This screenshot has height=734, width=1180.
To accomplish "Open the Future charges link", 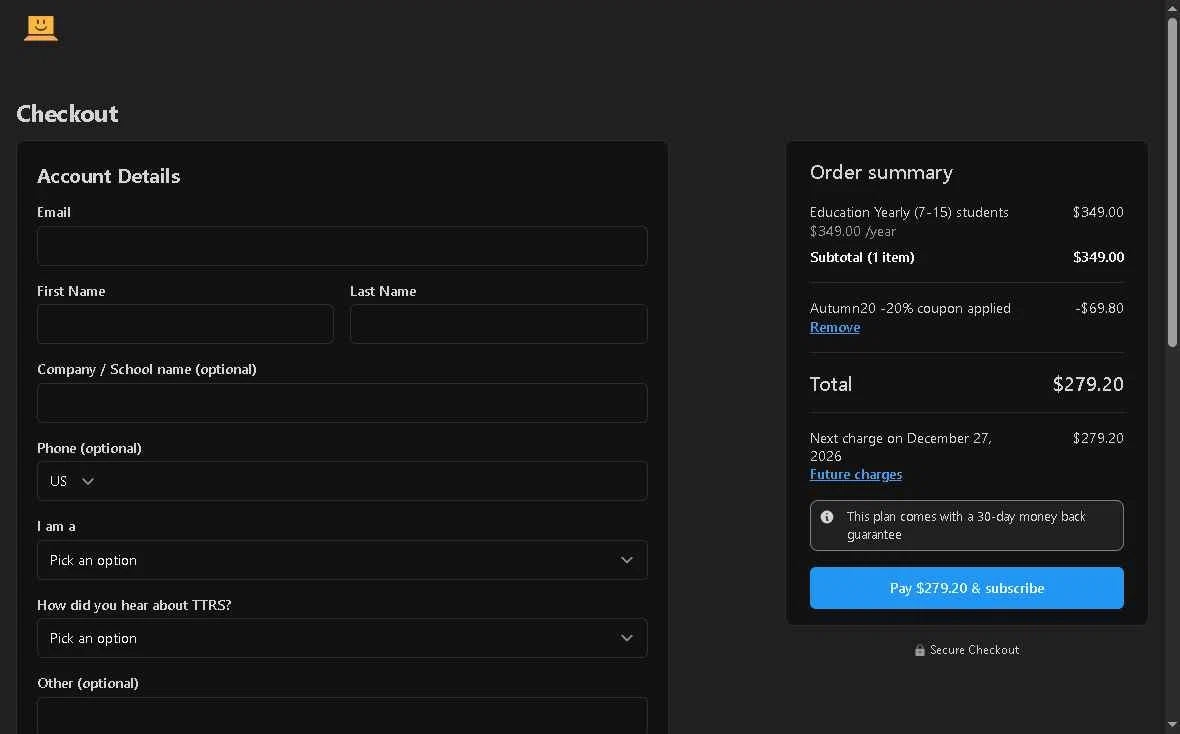I will click(856, 474).
